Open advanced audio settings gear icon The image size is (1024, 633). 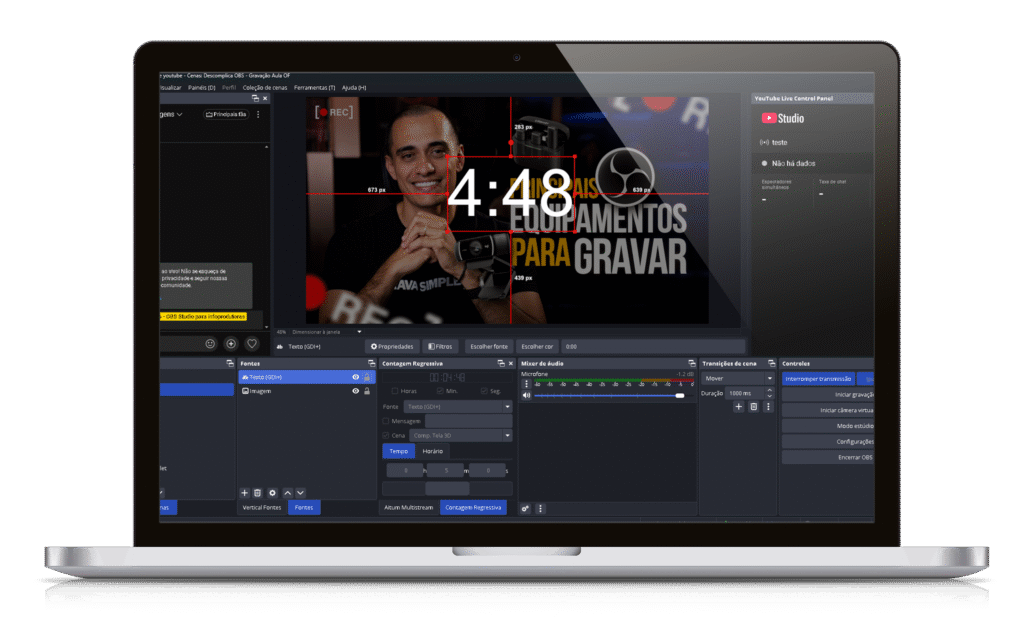pyautogui.click(x=526, y=508)
